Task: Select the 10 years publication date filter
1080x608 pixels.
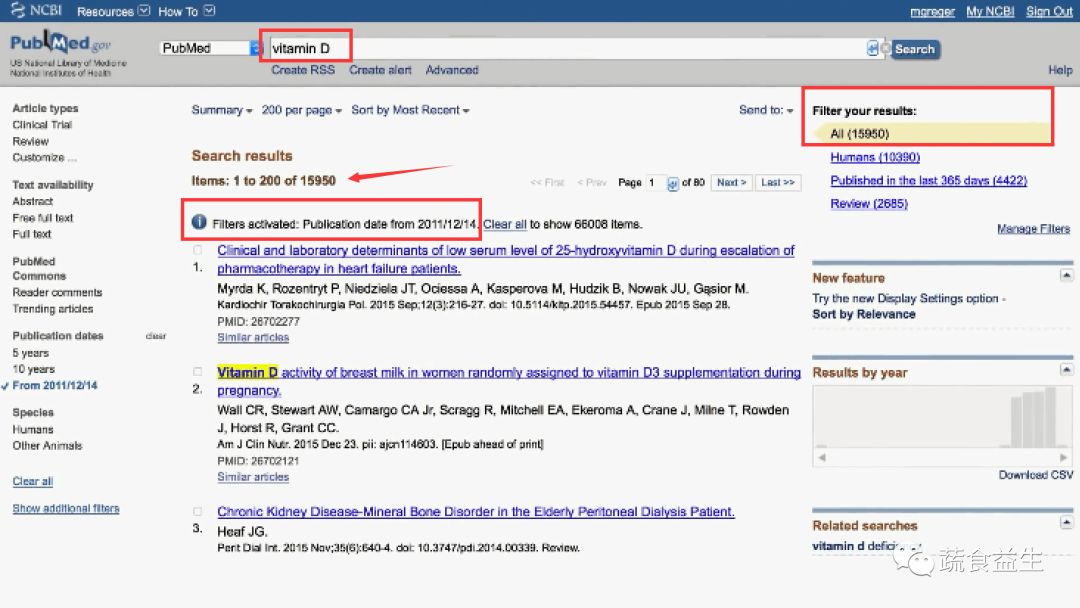Action: click(33, 369)
